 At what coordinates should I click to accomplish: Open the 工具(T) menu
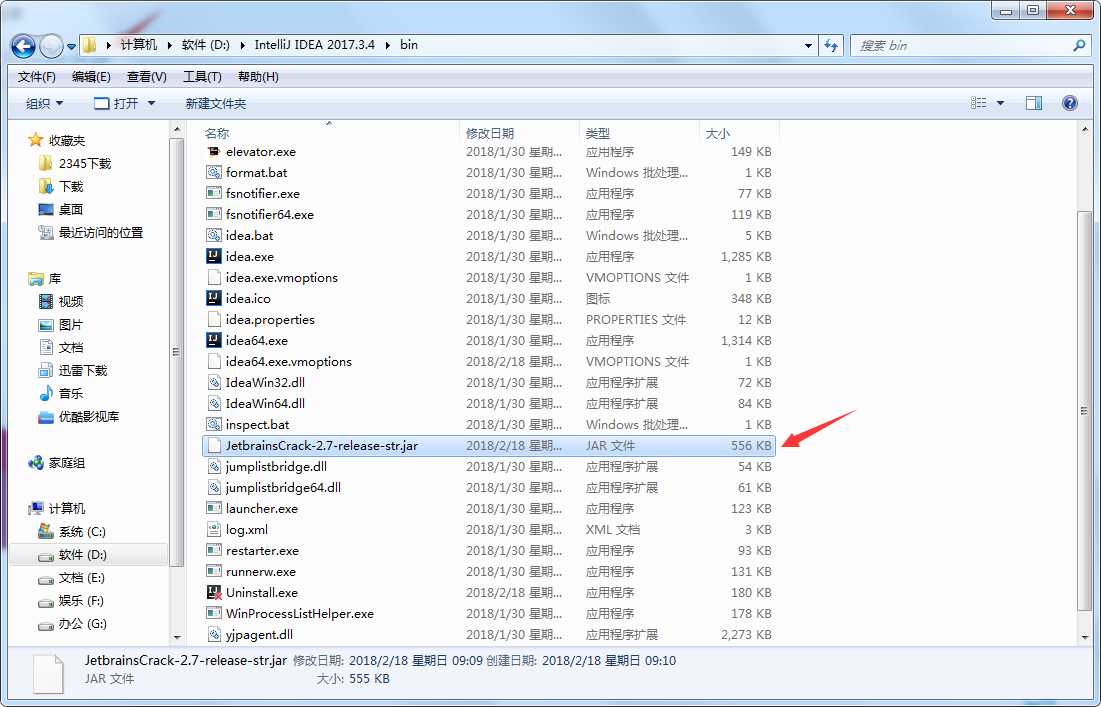pyautogui.click(x=202, y=77)
